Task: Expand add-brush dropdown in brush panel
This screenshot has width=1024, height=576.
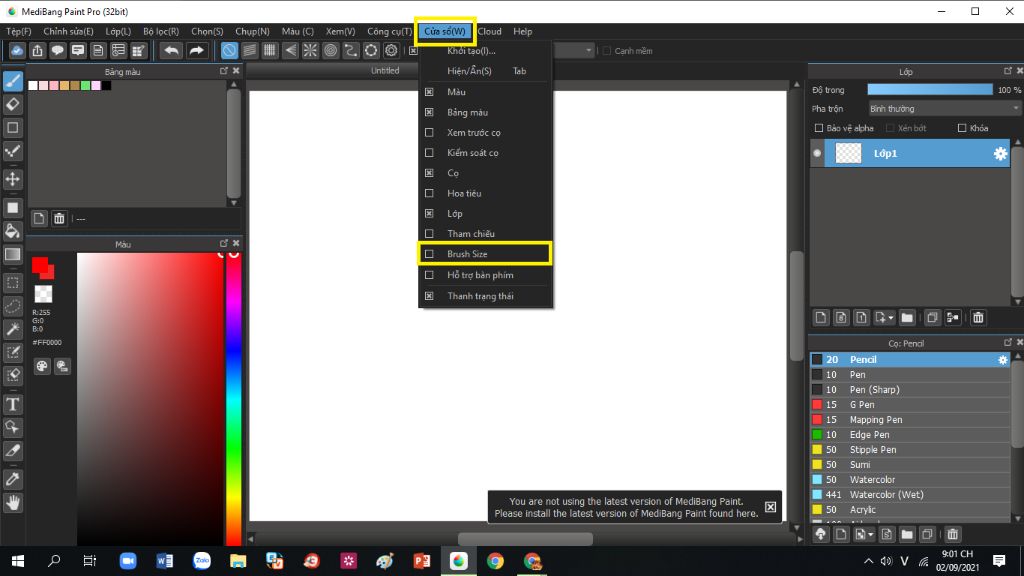Action: pyautogui.click(x=871, y=535)
